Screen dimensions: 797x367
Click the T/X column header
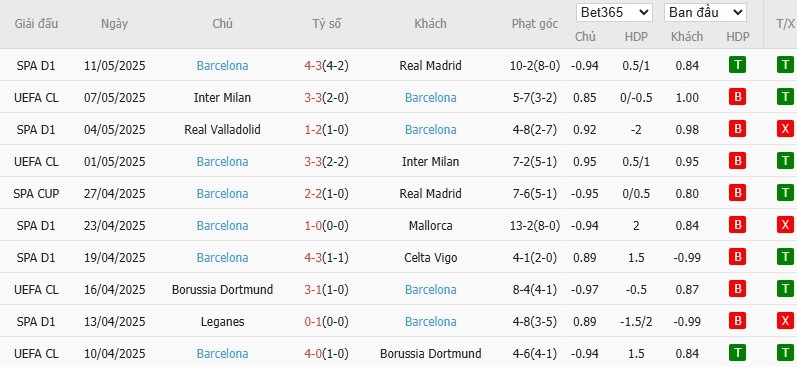[x=785, y=24]
